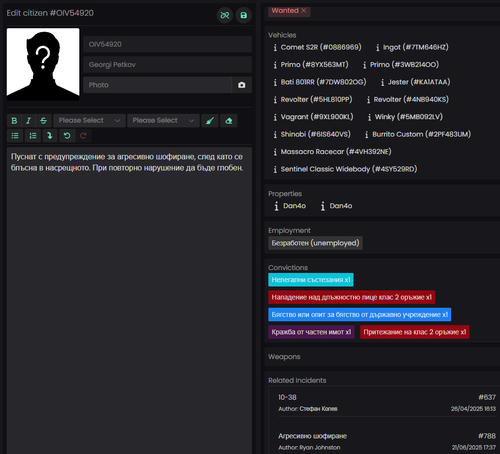Click the Притежание на клас 2 оръжие tag
500x454 pixels.
pos(415,332)
